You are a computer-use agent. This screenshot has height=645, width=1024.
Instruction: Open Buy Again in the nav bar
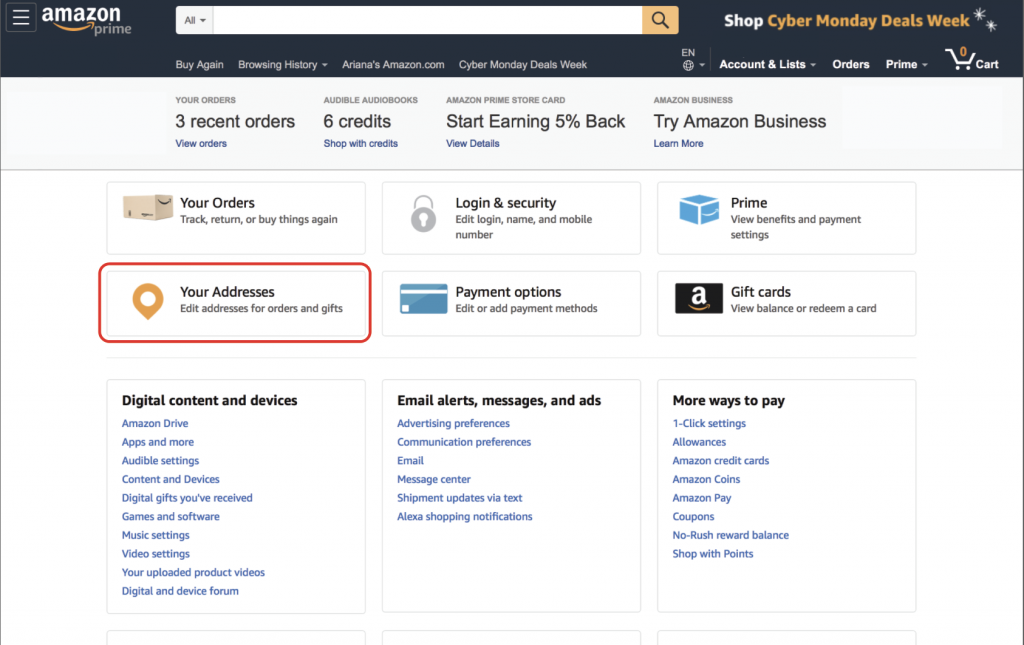199,65
